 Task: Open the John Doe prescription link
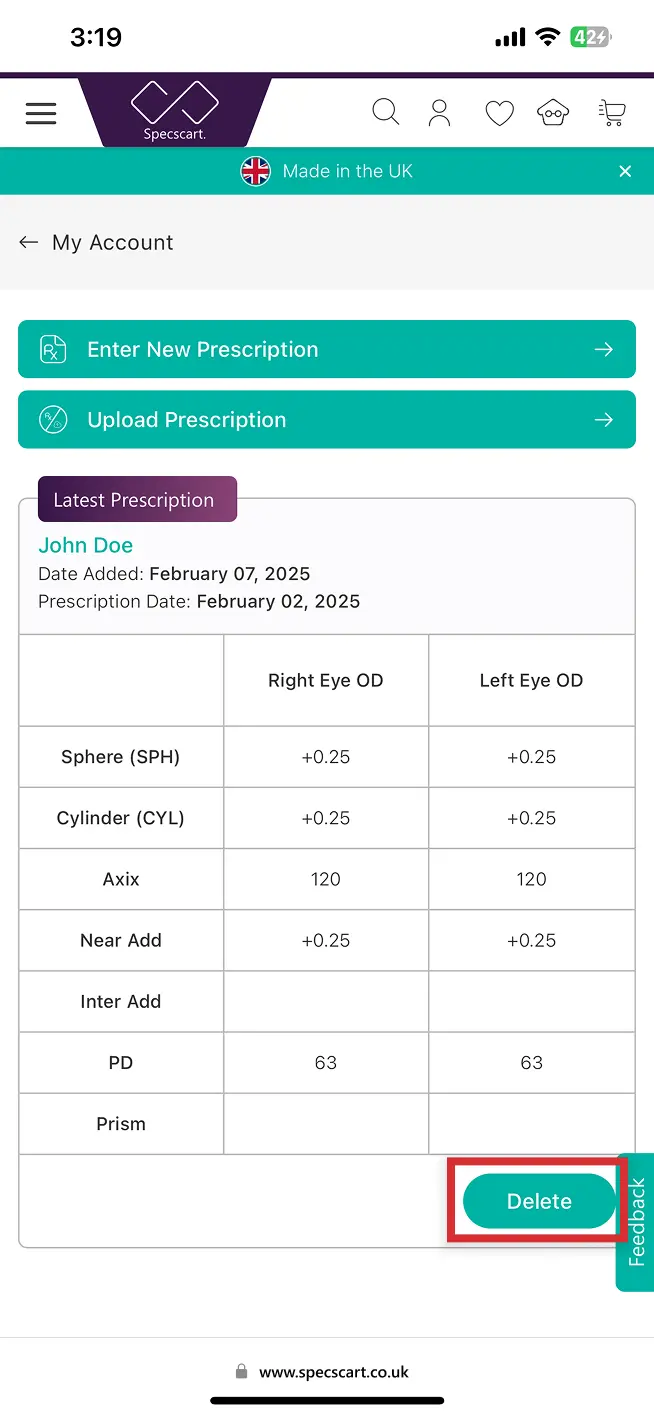point(85,545)
